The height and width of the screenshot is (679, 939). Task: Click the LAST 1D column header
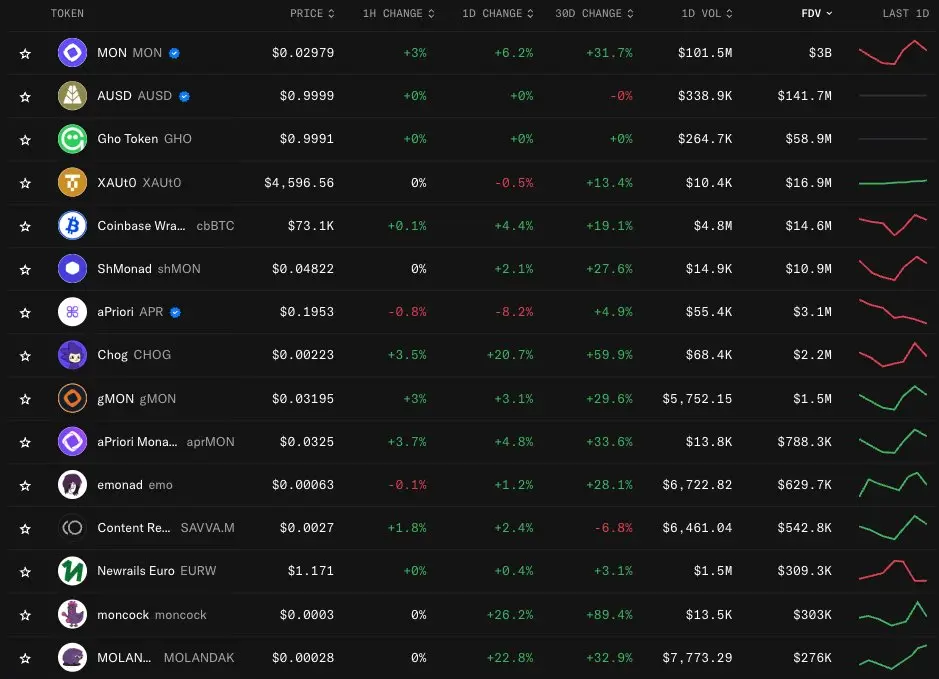(905, 13)
